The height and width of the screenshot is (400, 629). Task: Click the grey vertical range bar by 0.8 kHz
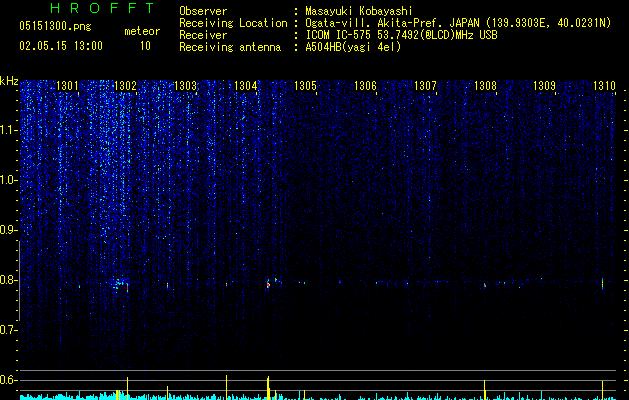19,280
